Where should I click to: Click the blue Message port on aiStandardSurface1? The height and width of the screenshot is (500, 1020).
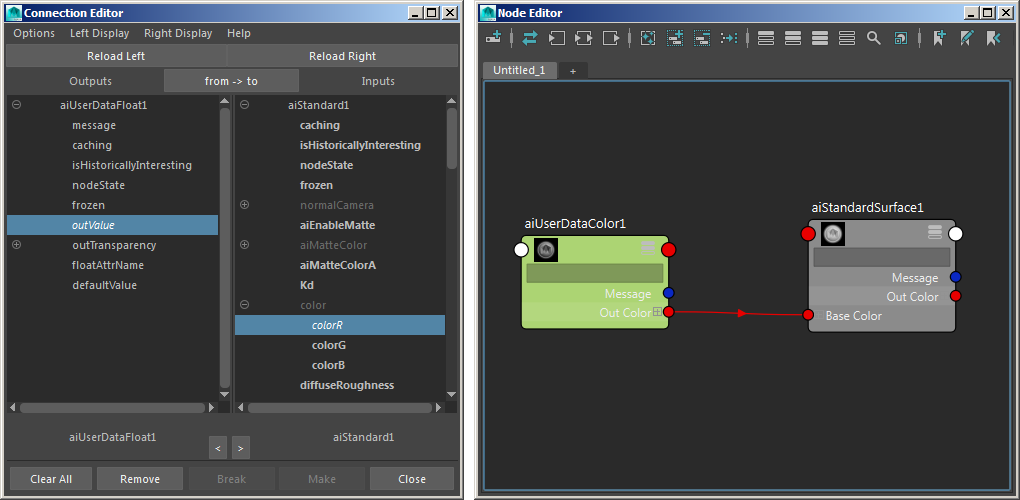click(956, 277)
